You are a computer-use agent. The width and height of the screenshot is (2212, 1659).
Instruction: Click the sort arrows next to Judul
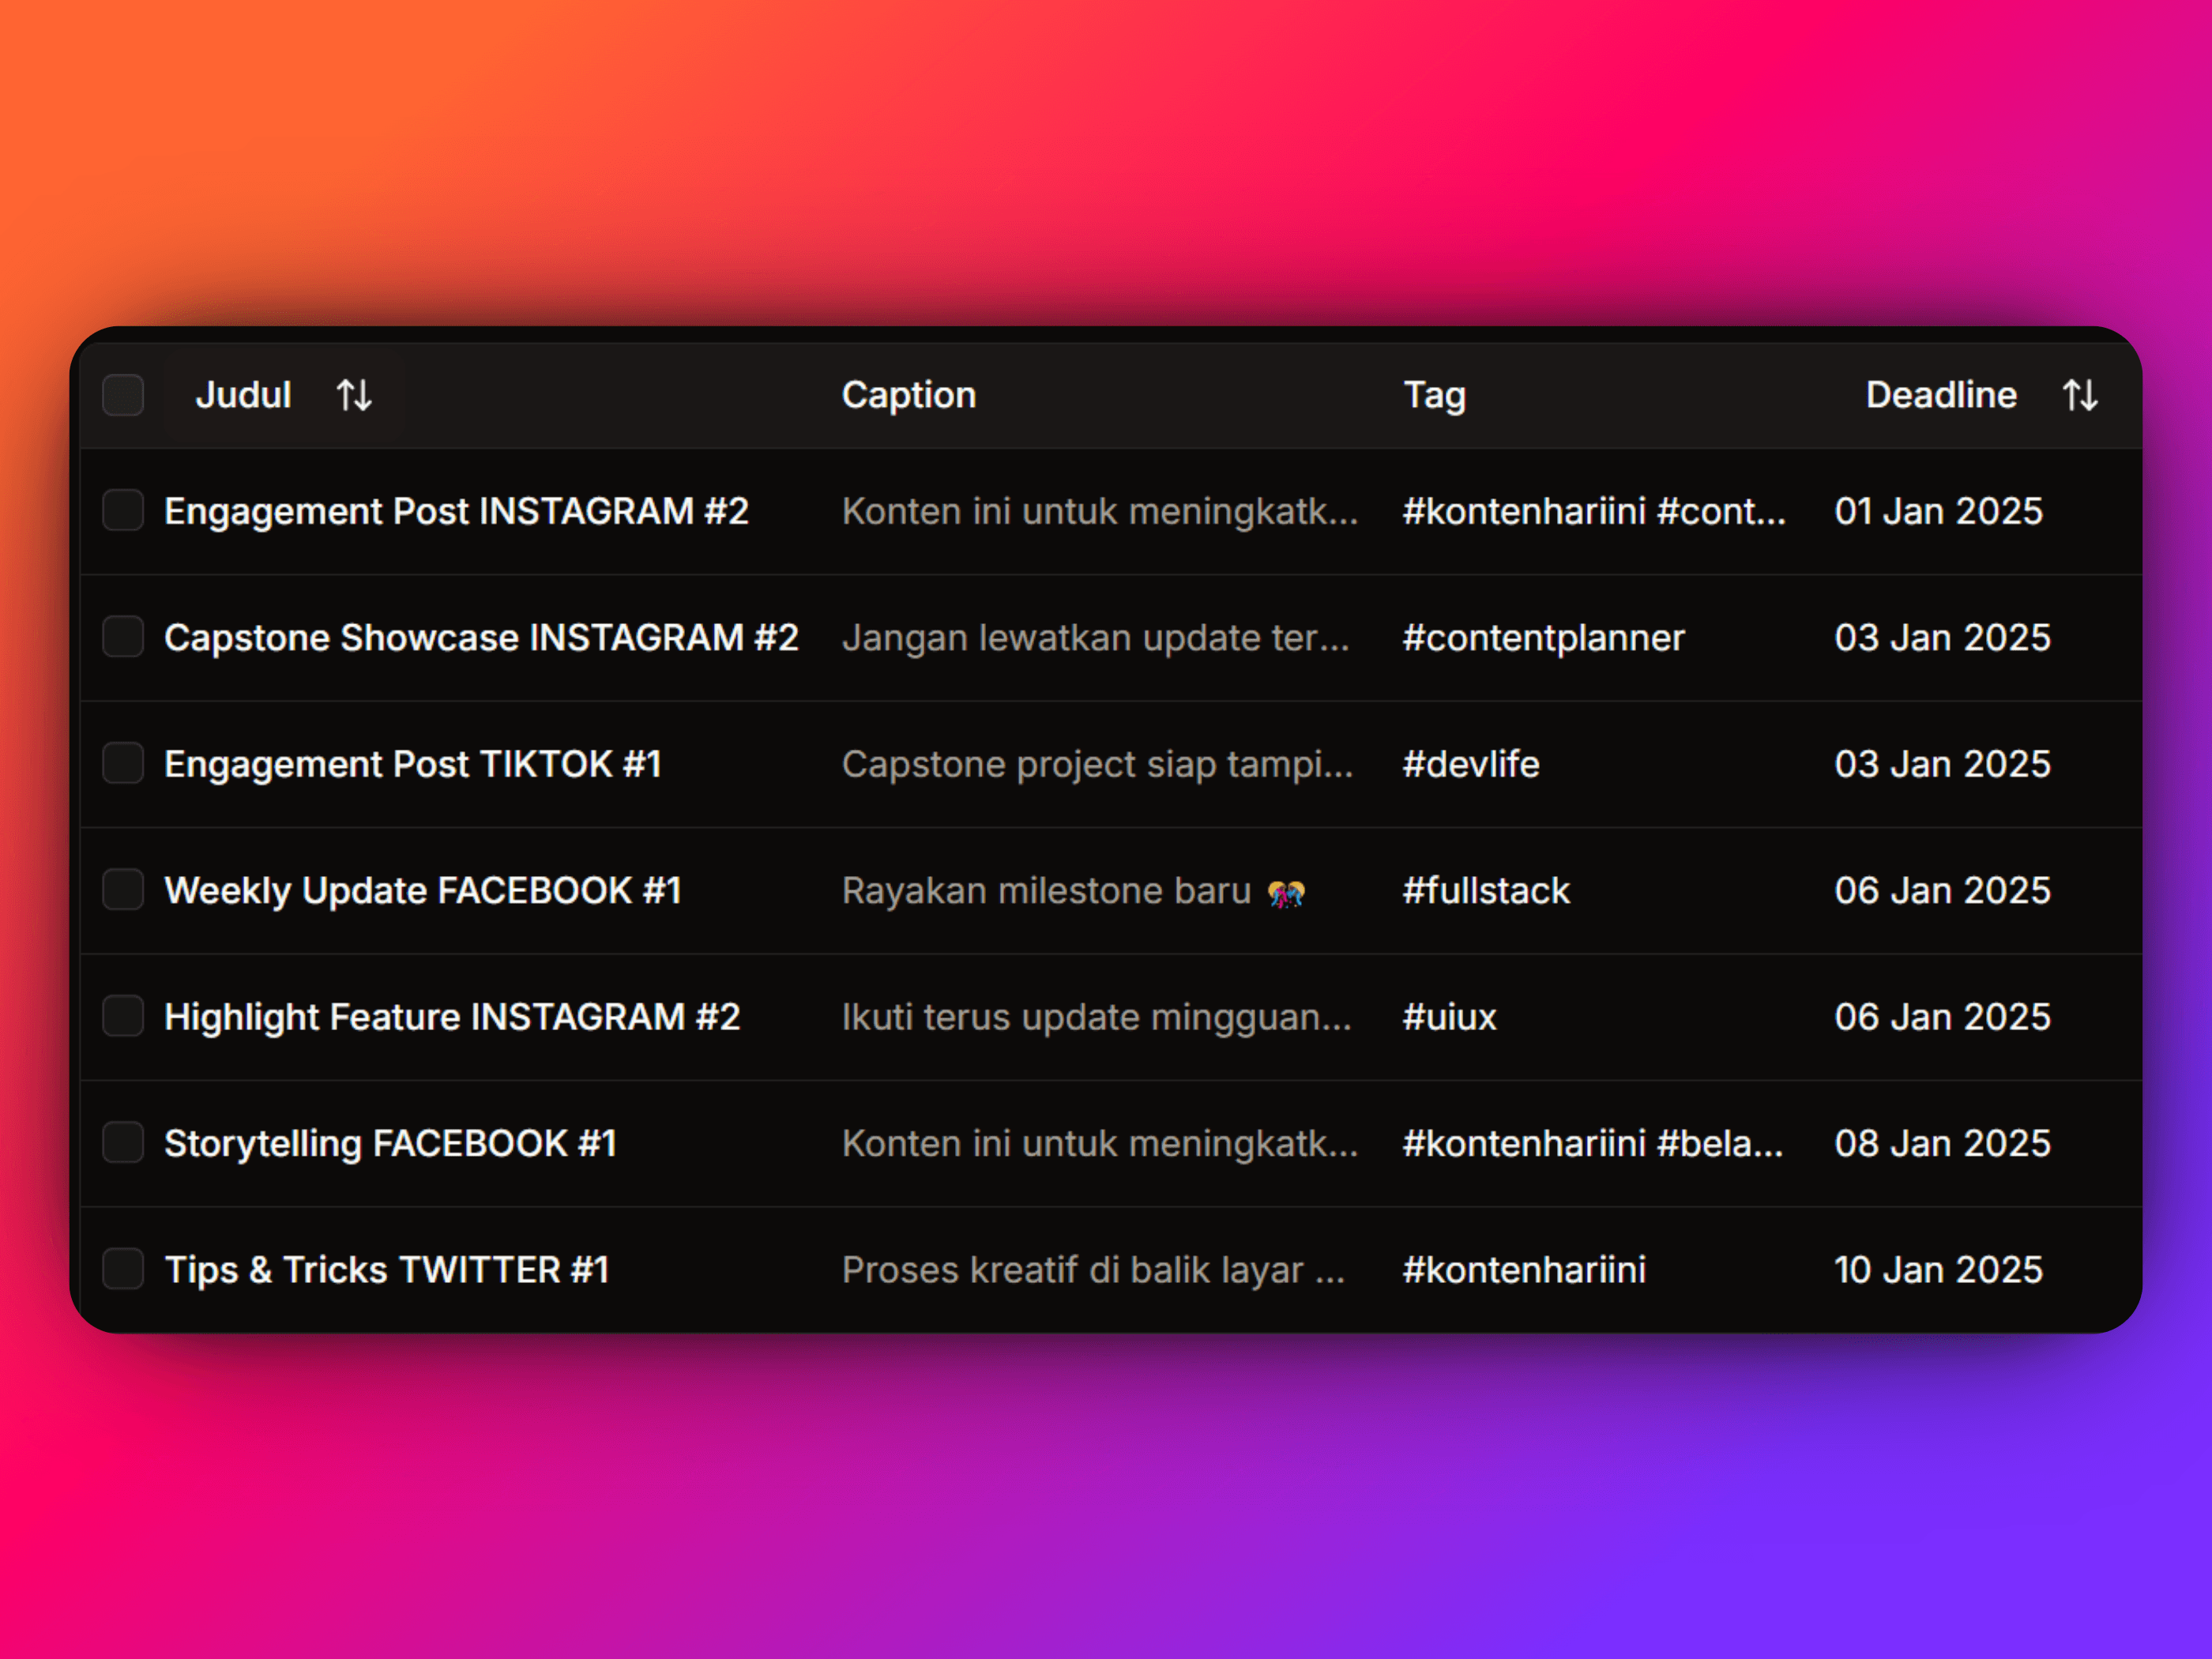pos(354,395)
